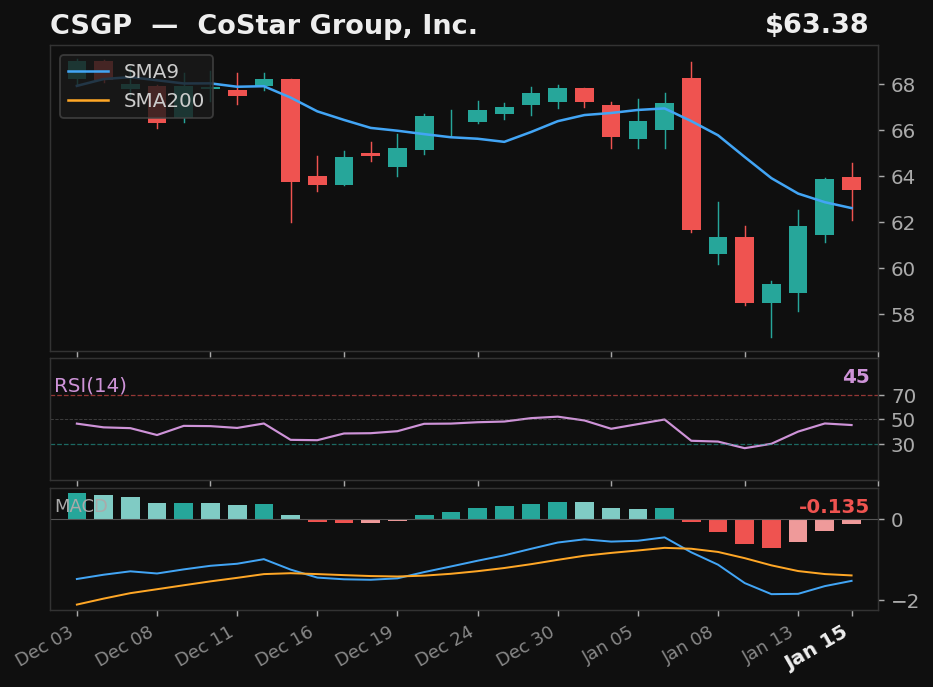Click the CSGP ticker title

tap(91, 25)
